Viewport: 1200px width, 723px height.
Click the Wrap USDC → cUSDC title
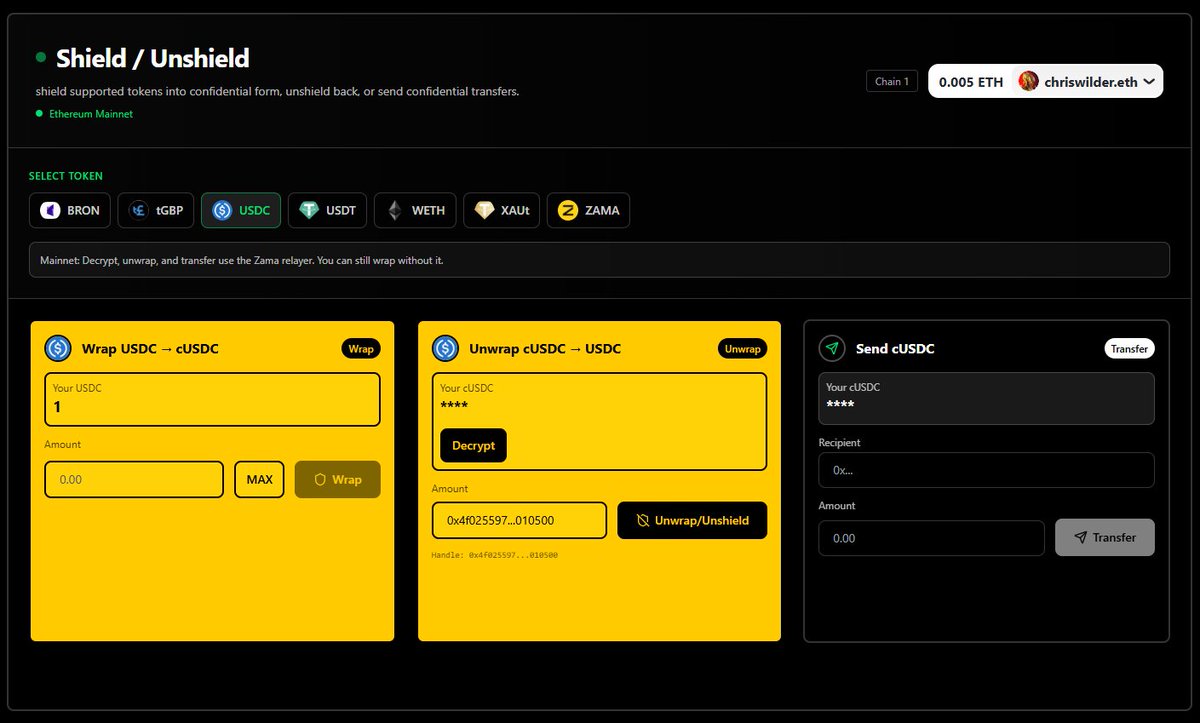[150, 349]
